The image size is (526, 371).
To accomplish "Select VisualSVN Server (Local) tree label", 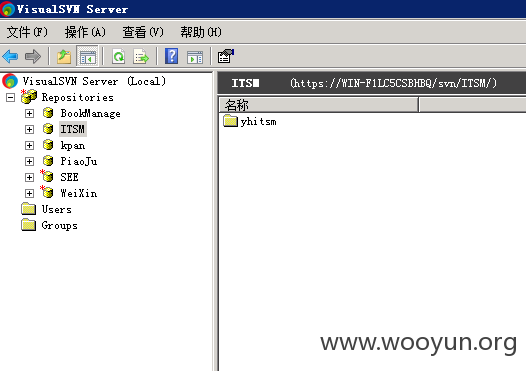I will [x=94, y=81].
